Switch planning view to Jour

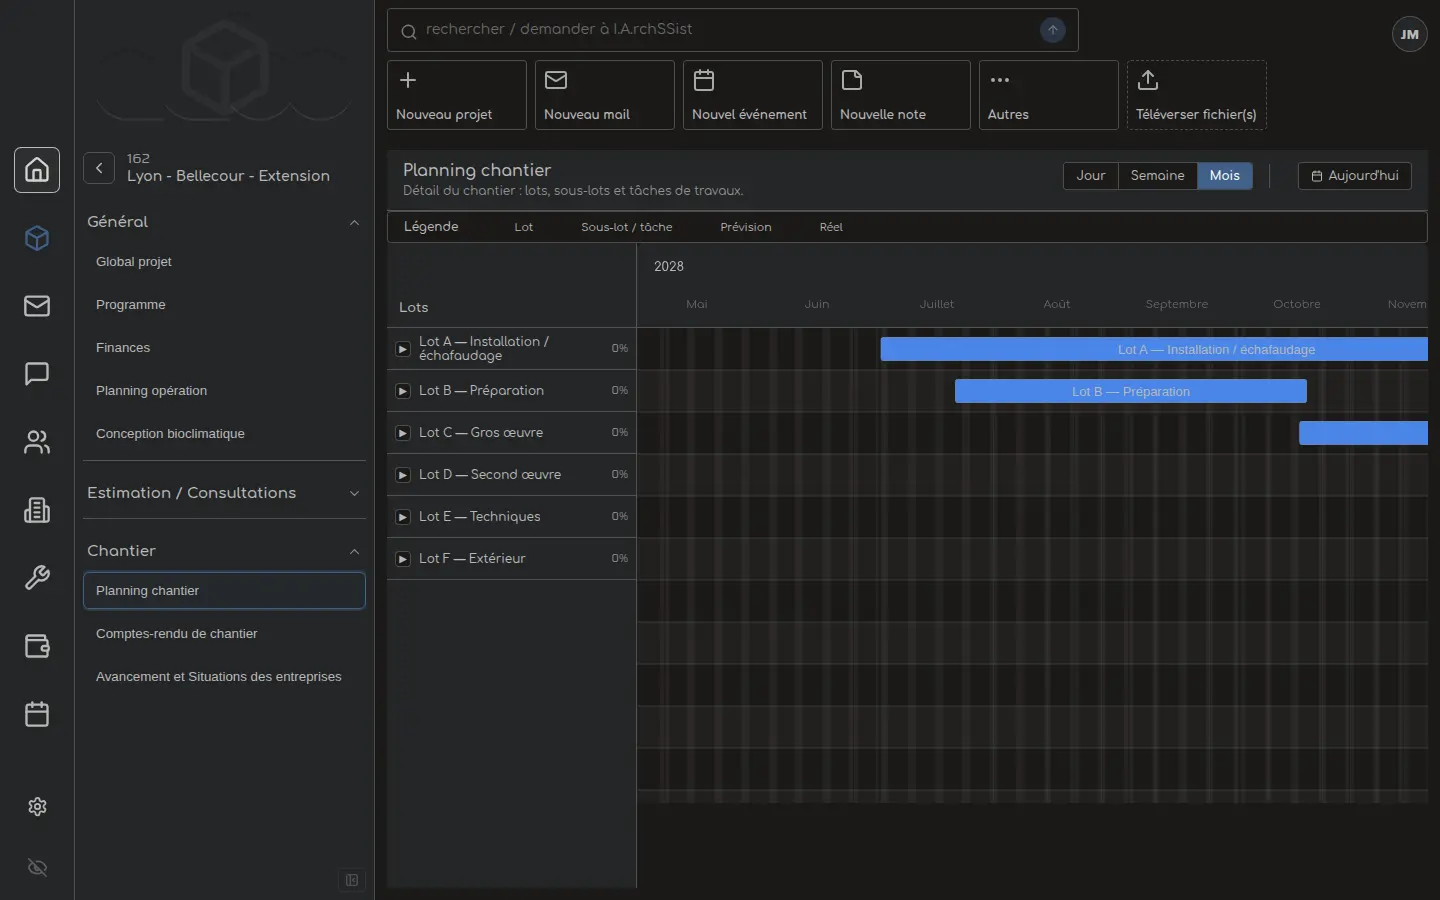point(1091,176)
